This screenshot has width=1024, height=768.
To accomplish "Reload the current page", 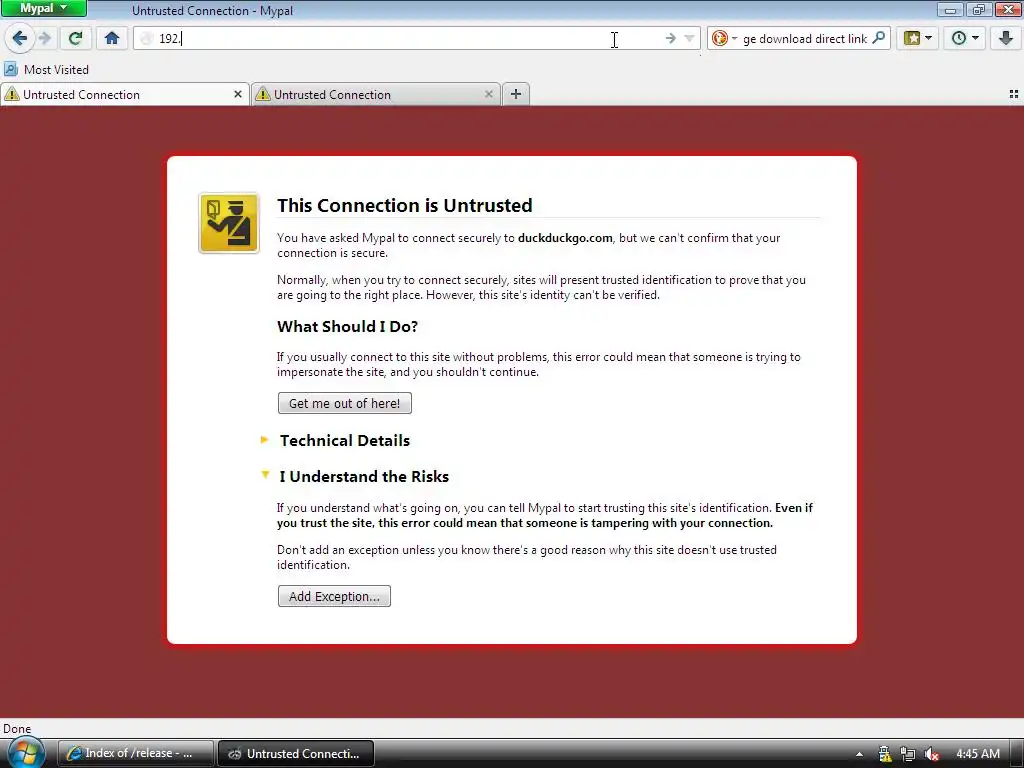I will pos(76,39).
